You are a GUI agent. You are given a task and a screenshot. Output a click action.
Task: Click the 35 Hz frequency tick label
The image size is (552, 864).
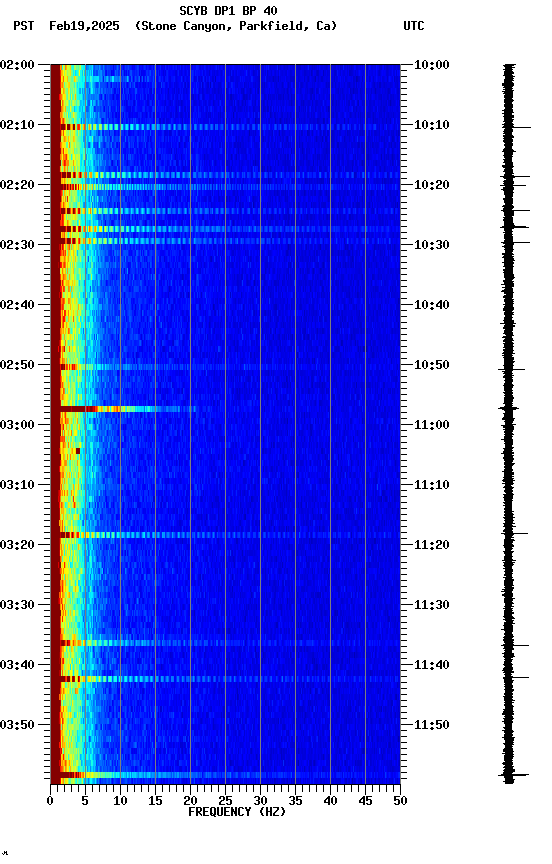pos(295,801)
